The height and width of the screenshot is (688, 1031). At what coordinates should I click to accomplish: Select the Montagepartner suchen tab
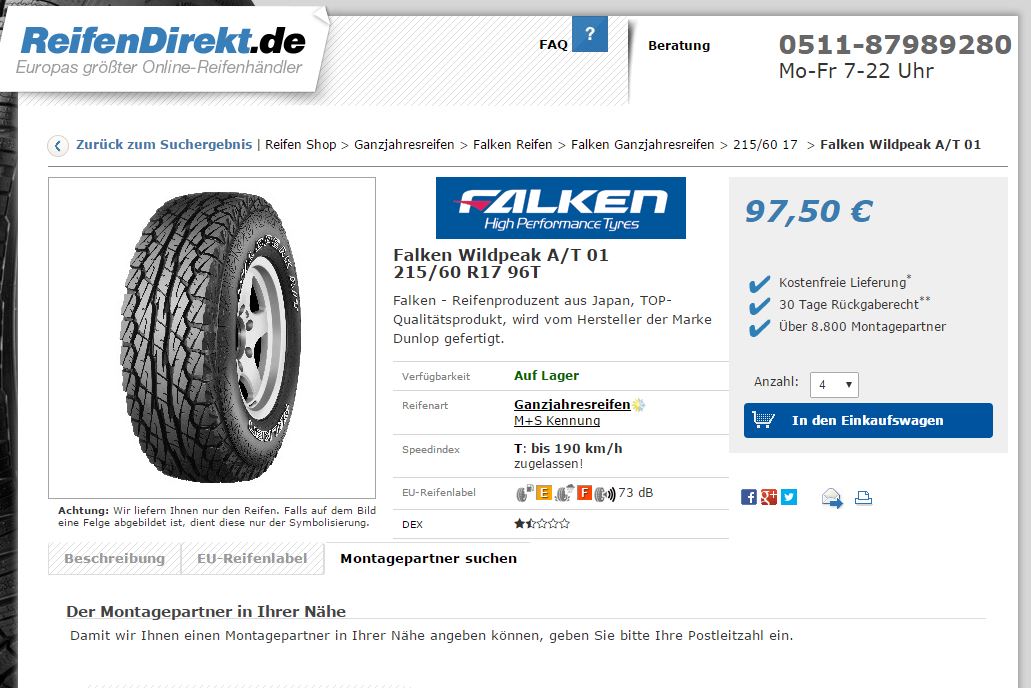(428, 558)
